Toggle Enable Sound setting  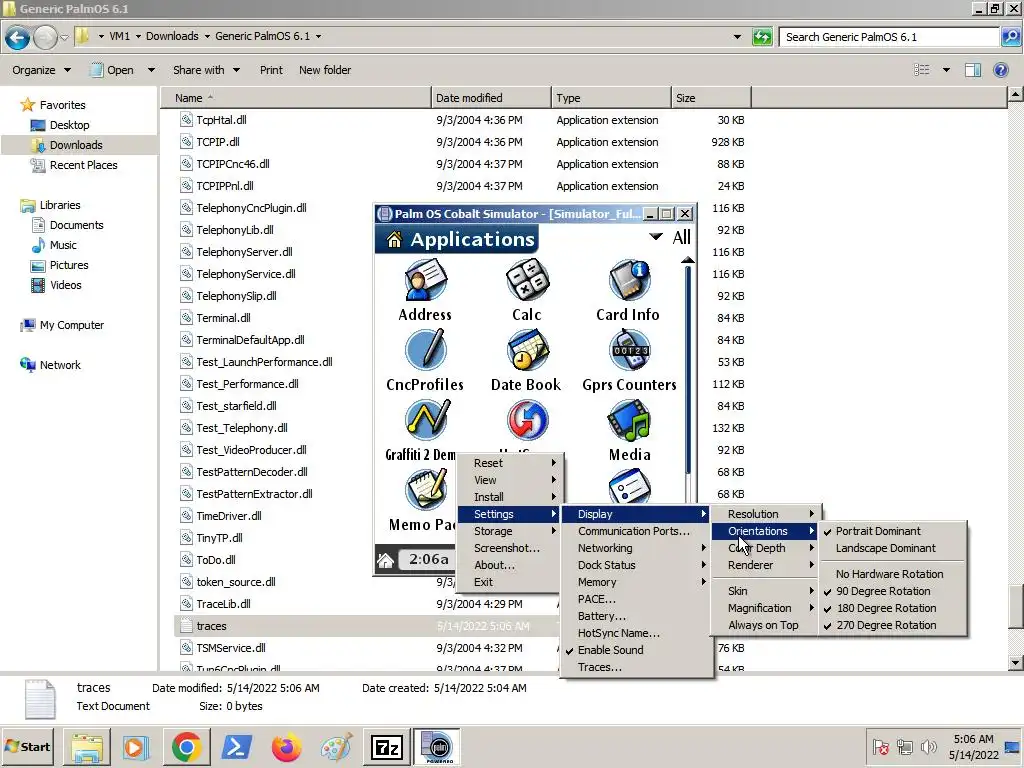[637, 650]
